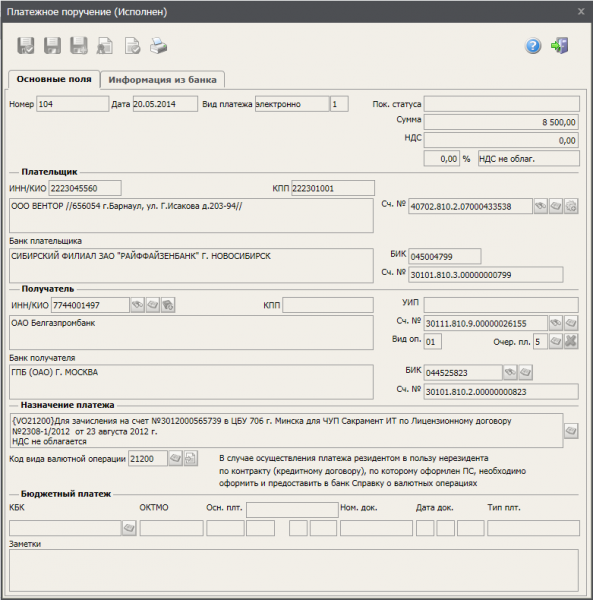Open reference book icon beside recipient БИК 044525823
This screenshot has width=593, height=600.
(525, 372)
